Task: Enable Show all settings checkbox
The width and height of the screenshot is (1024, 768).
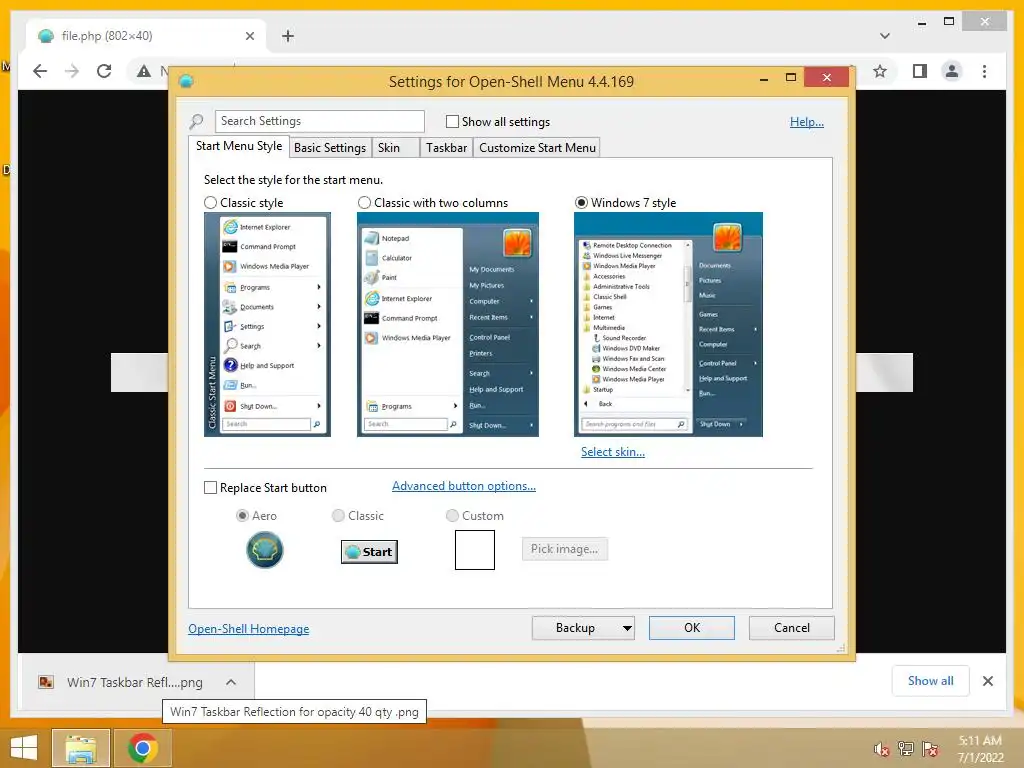Action: [x=452, y=121]
